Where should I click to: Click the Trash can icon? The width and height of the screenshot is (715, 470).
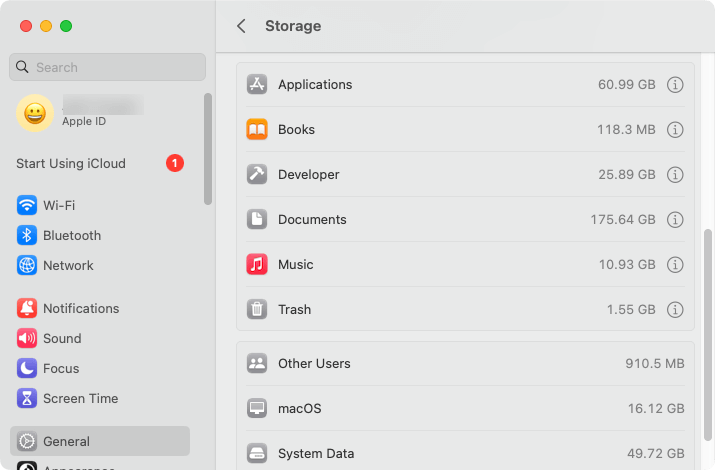257,310
